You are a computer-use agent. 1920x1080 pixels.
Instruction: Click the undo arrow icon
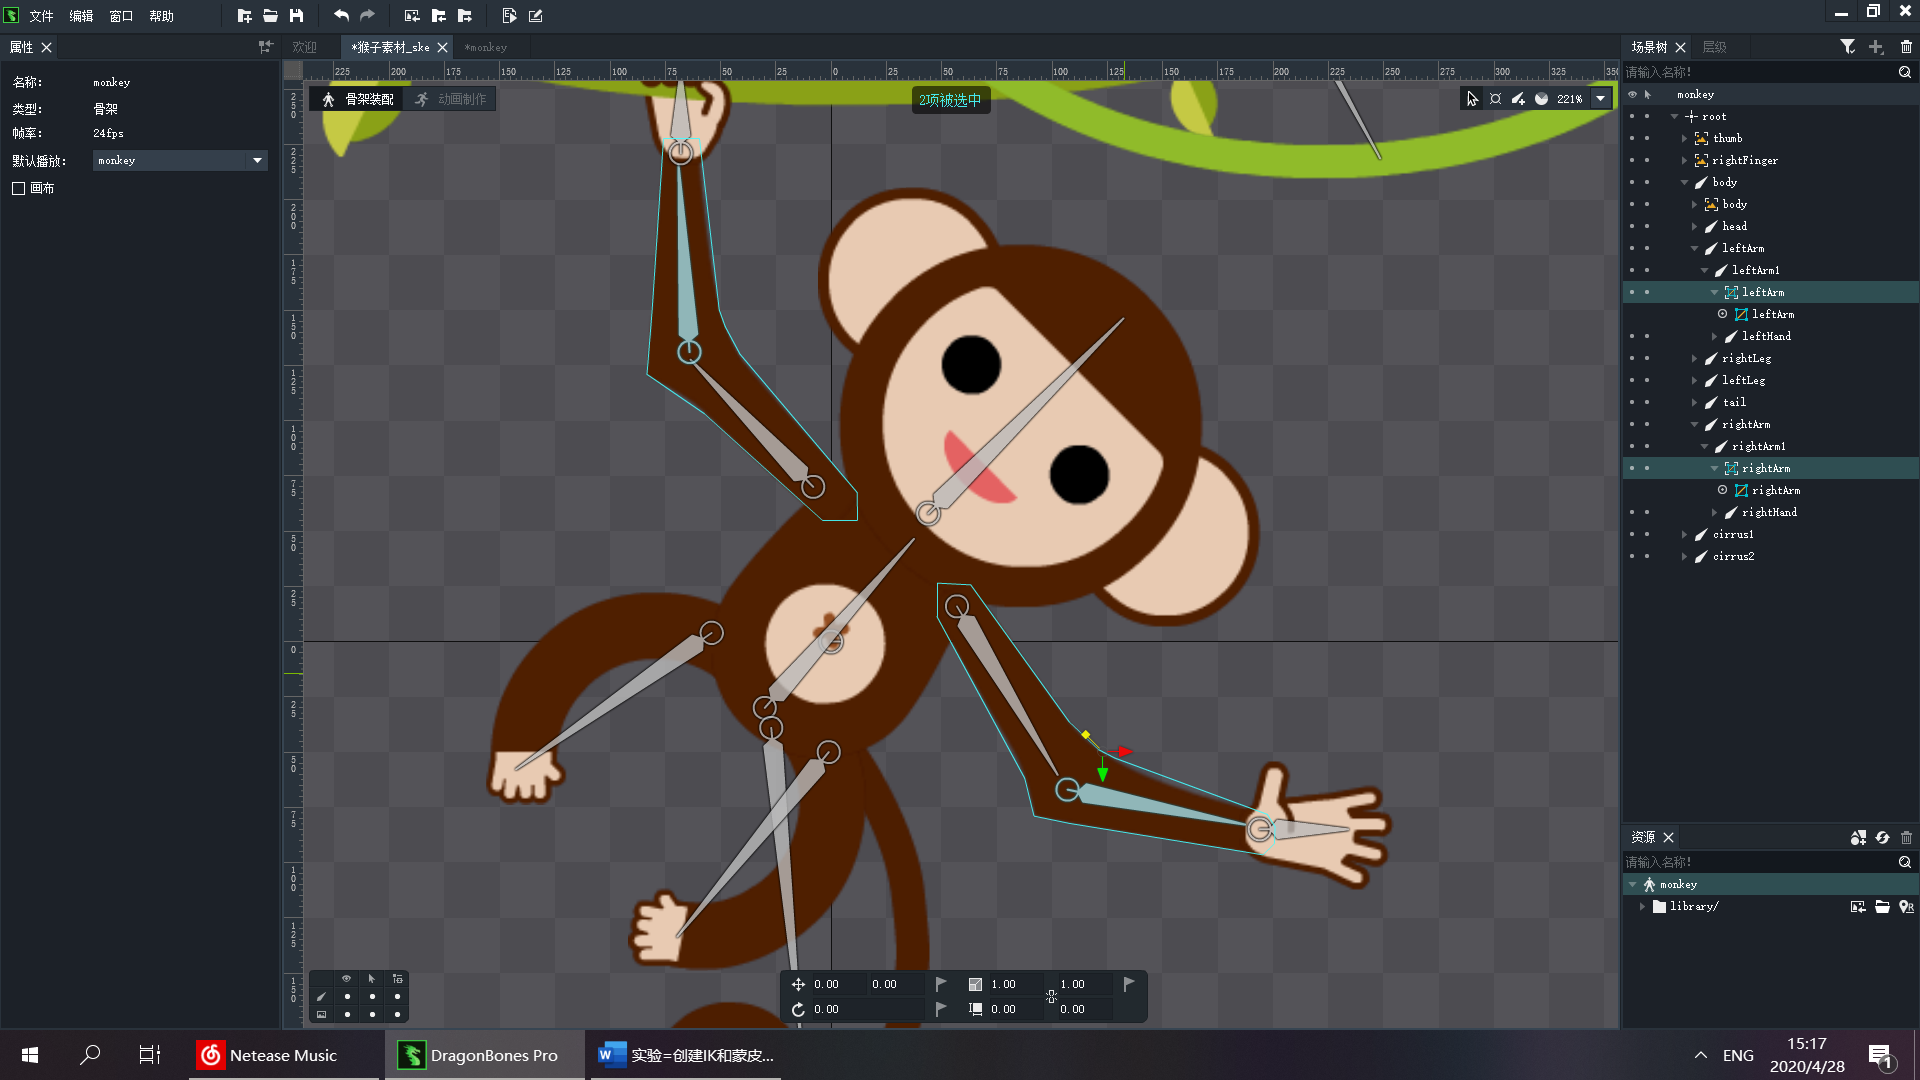coord(341,15)
